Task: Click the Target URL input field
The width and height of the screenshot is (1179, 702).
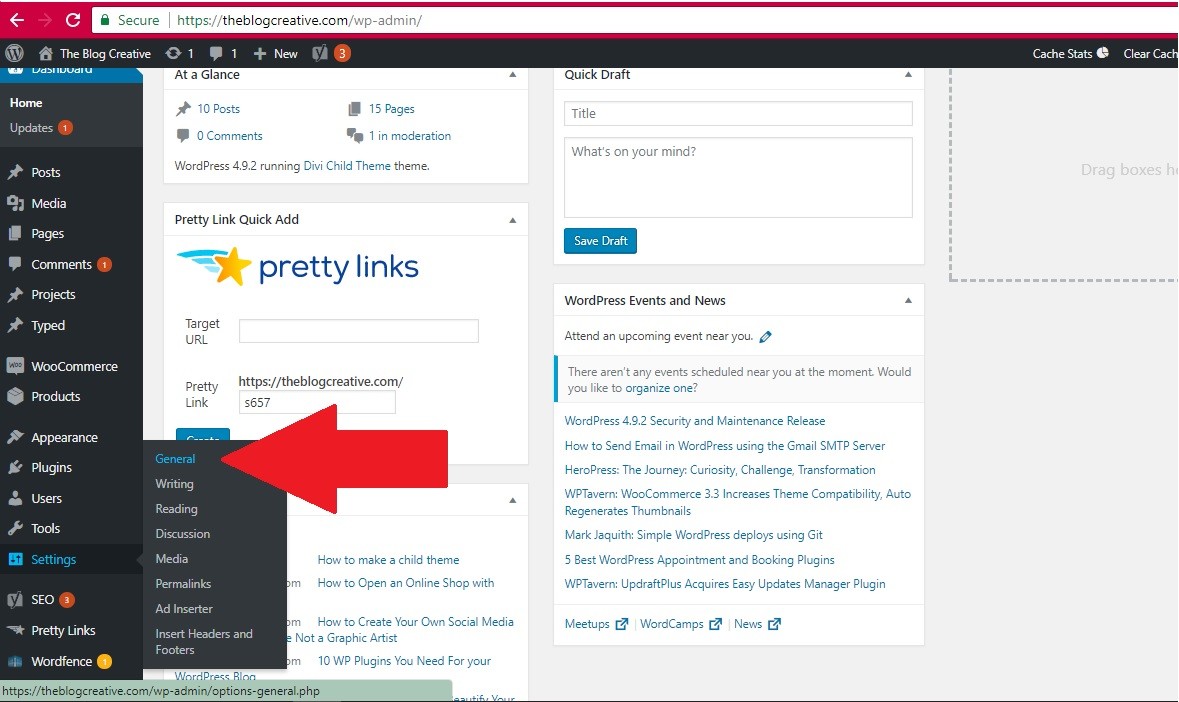Action: pyautogui.click(x=359, y=331)
